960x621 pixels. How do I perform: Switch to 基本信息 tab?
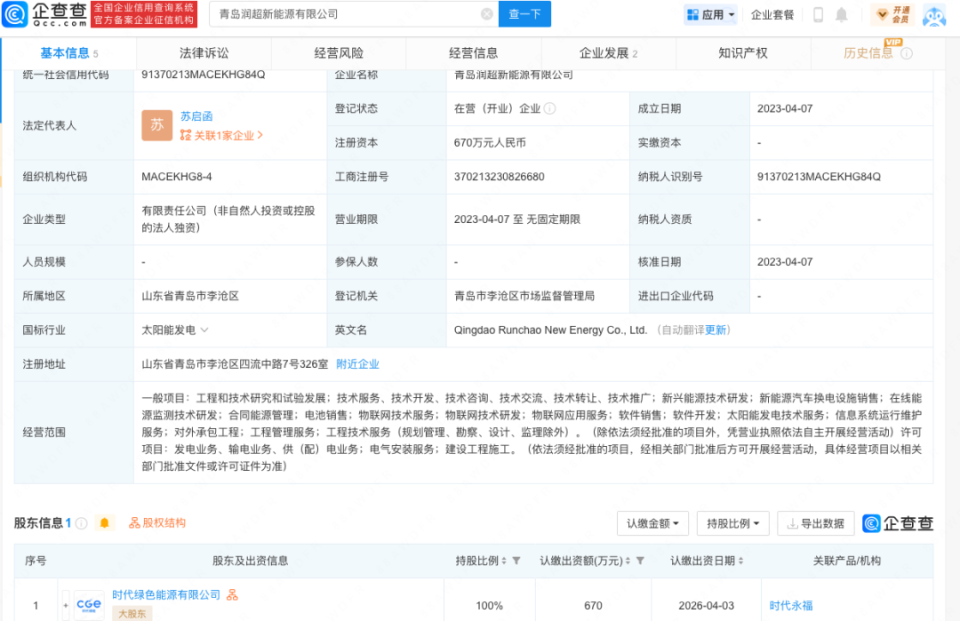click(x=69, y=53)
